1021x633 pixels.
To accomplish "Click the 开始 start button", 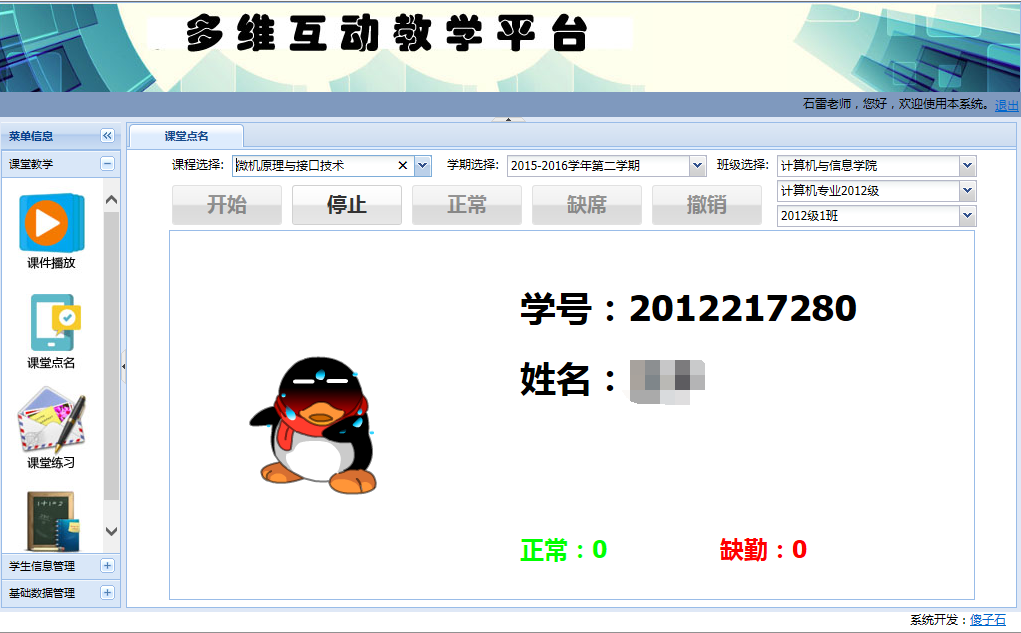I will [227, 204].
